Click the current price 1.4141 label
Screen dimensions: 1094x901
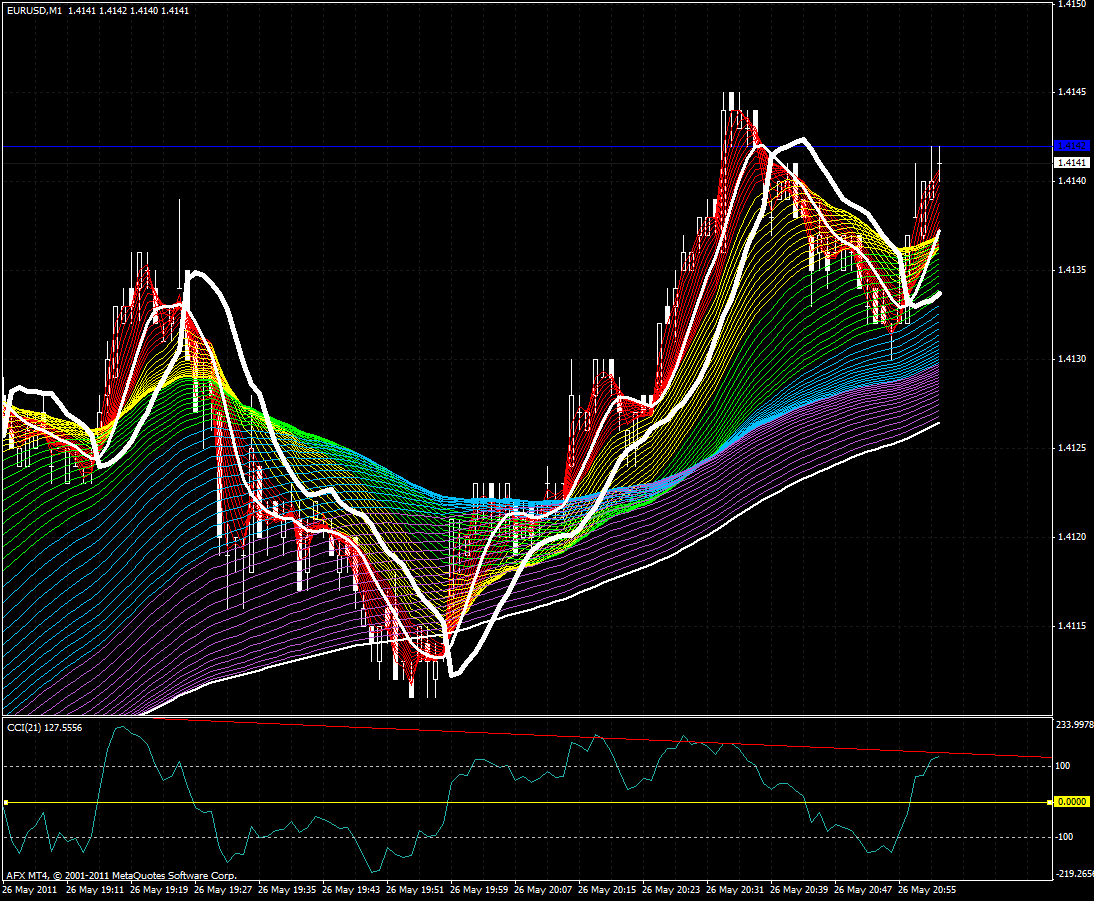tap(1072, 163)
